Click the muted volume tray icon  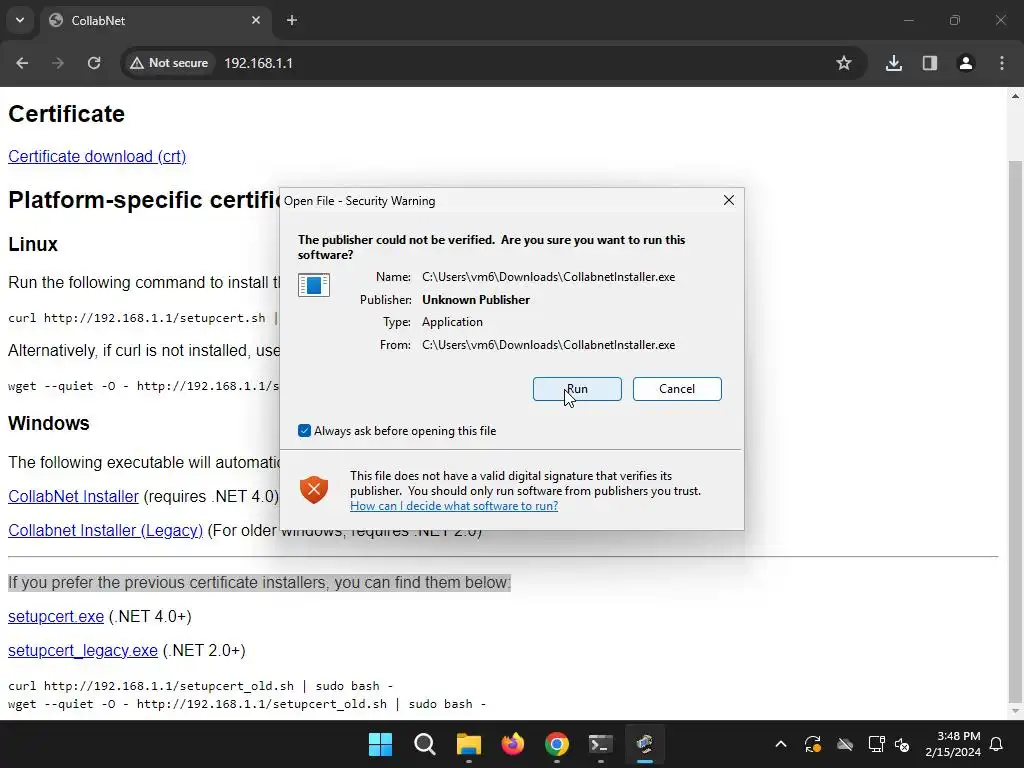tap(903, 744)
